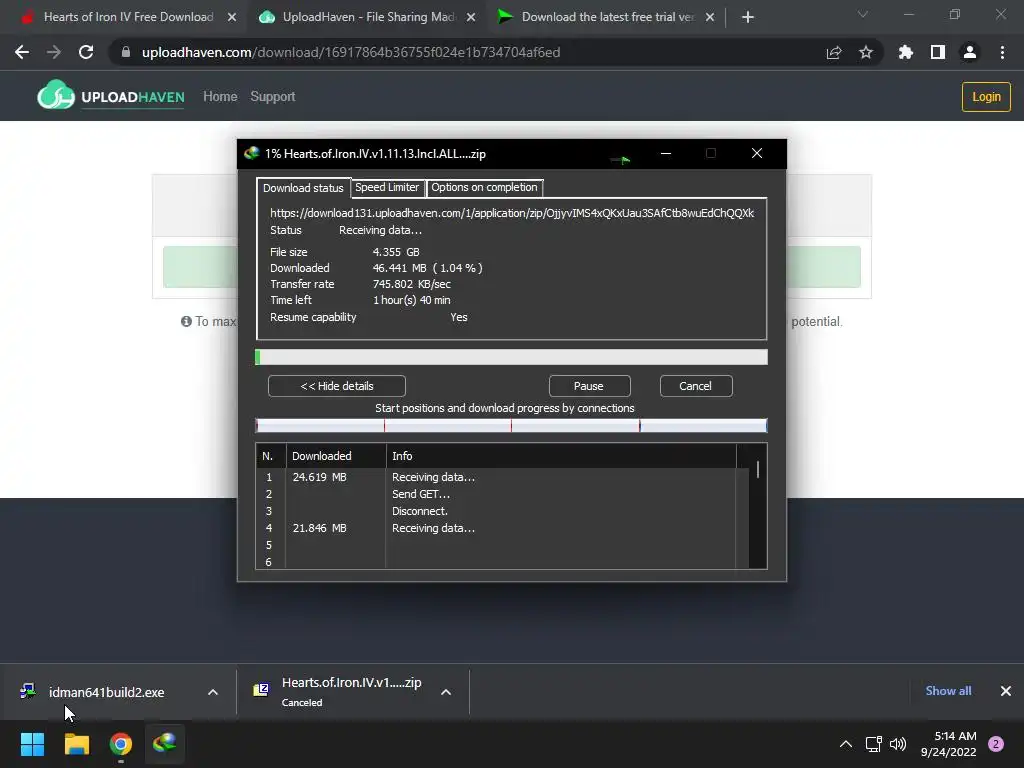
Task: Click the address bar URL
Action: tap(351, 52)
